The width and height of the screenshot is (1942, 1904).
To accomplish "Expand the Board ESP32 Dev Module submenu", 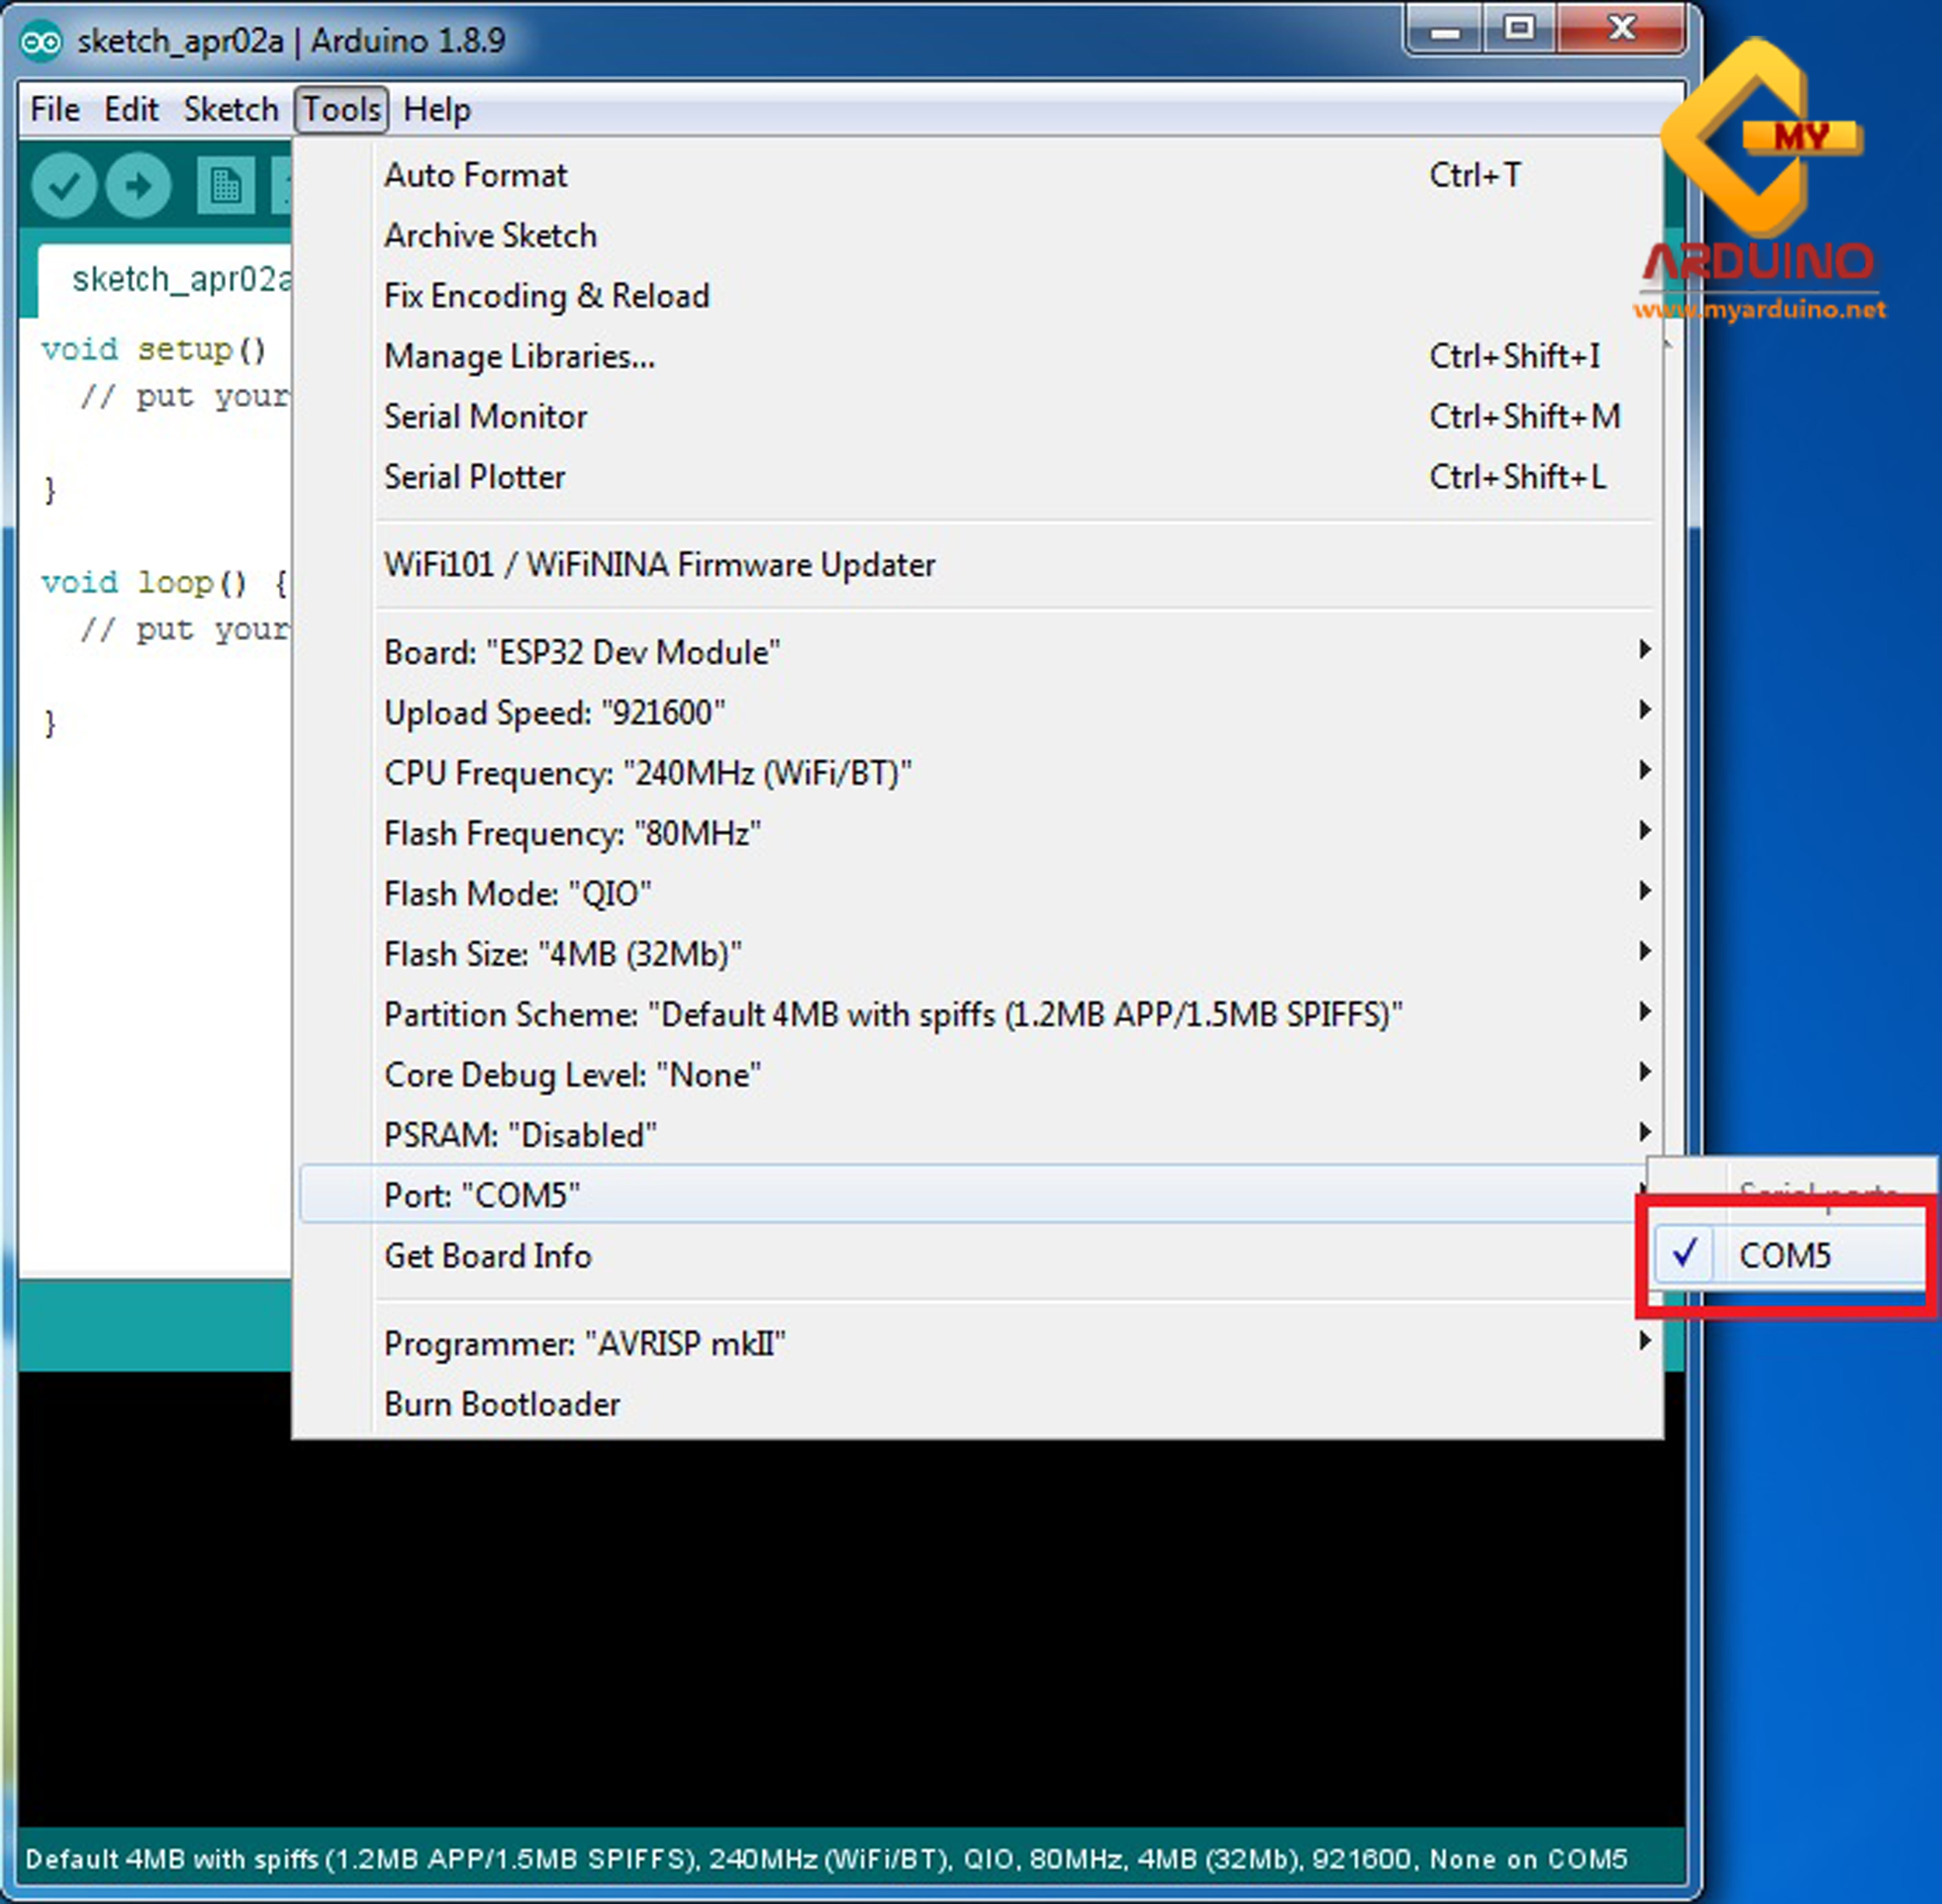I will (581, 652).
